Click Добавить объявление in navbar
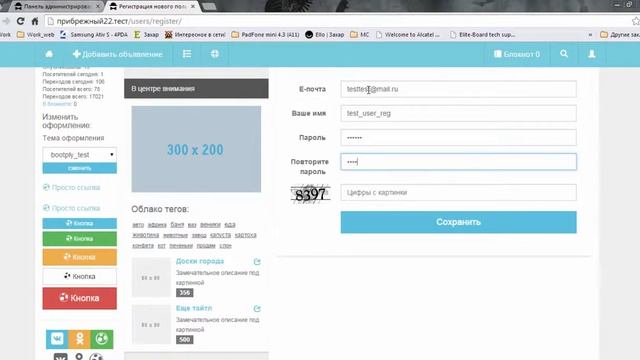The image size is (640, 360). point(118,54)
